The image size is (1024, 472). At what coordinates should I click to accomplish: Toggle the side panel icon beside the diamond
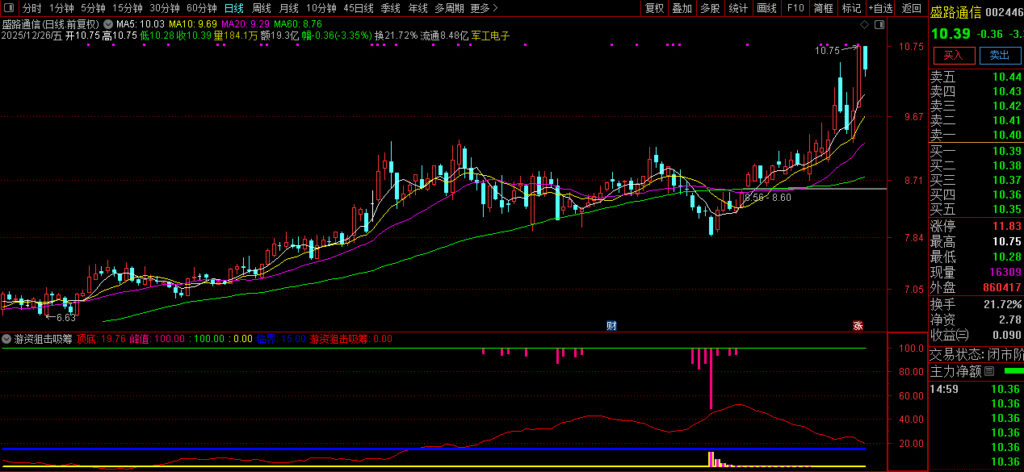pyautogui.click(x=878, y=22)
